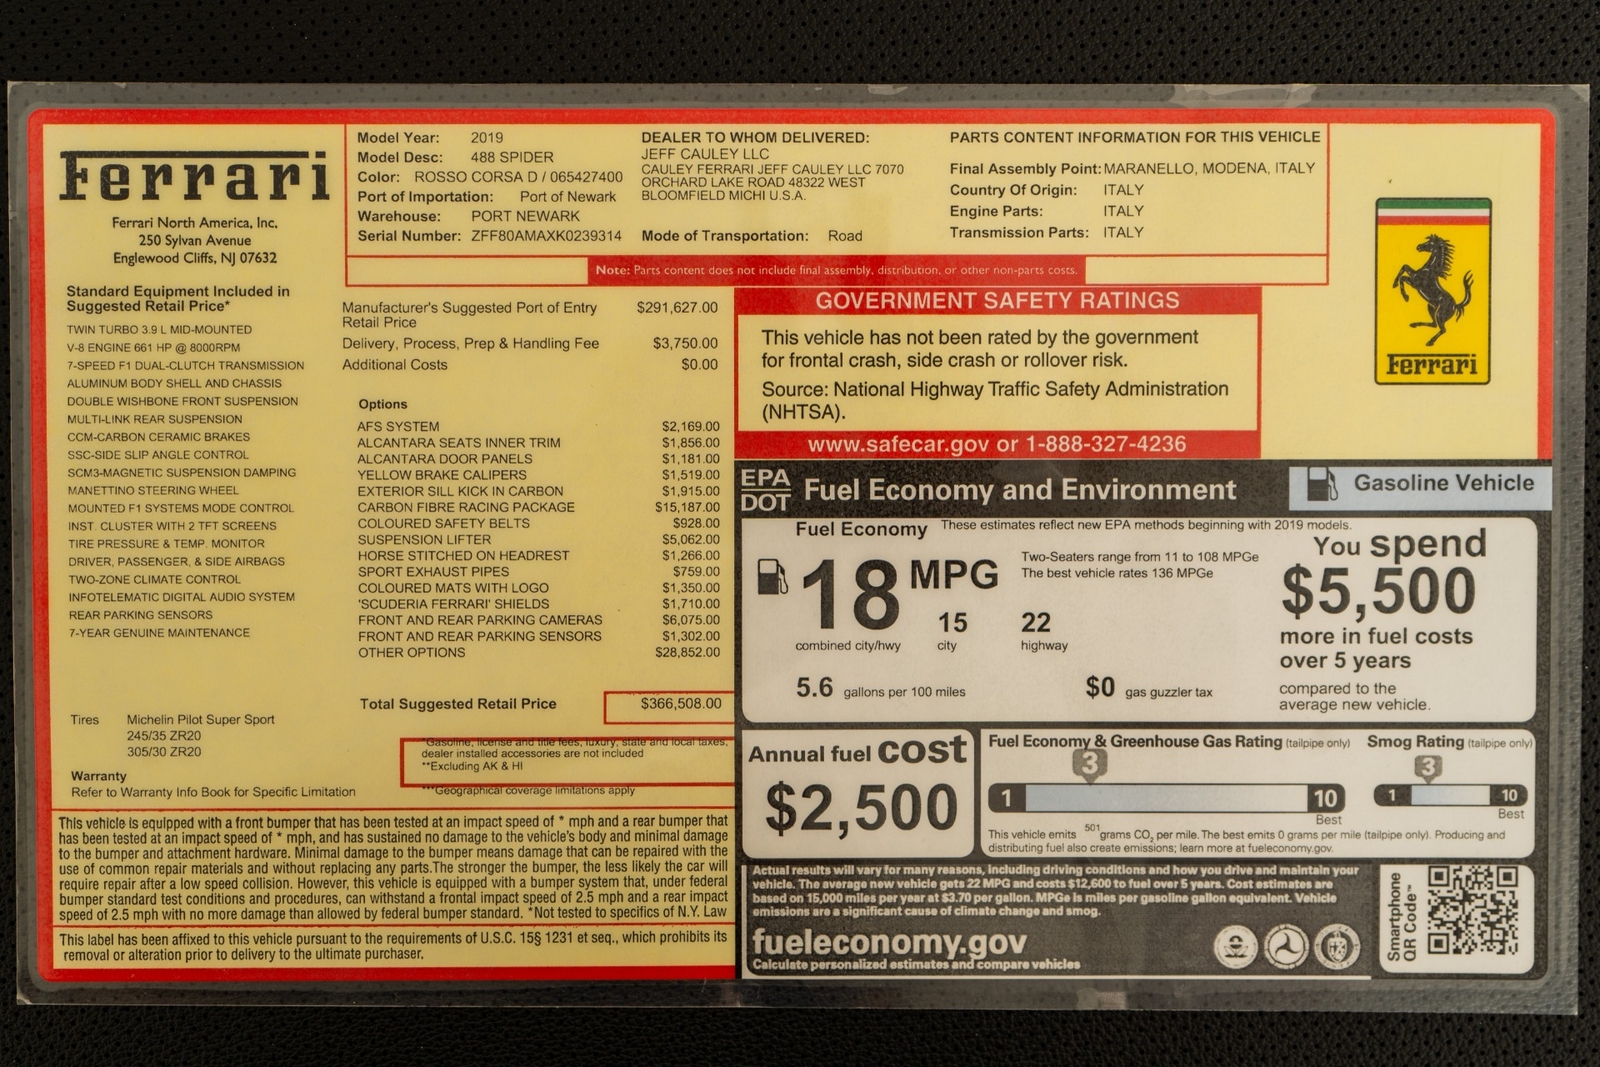Select the CARBON FIBRE RACING PACKAGE option

pos(538,507)
